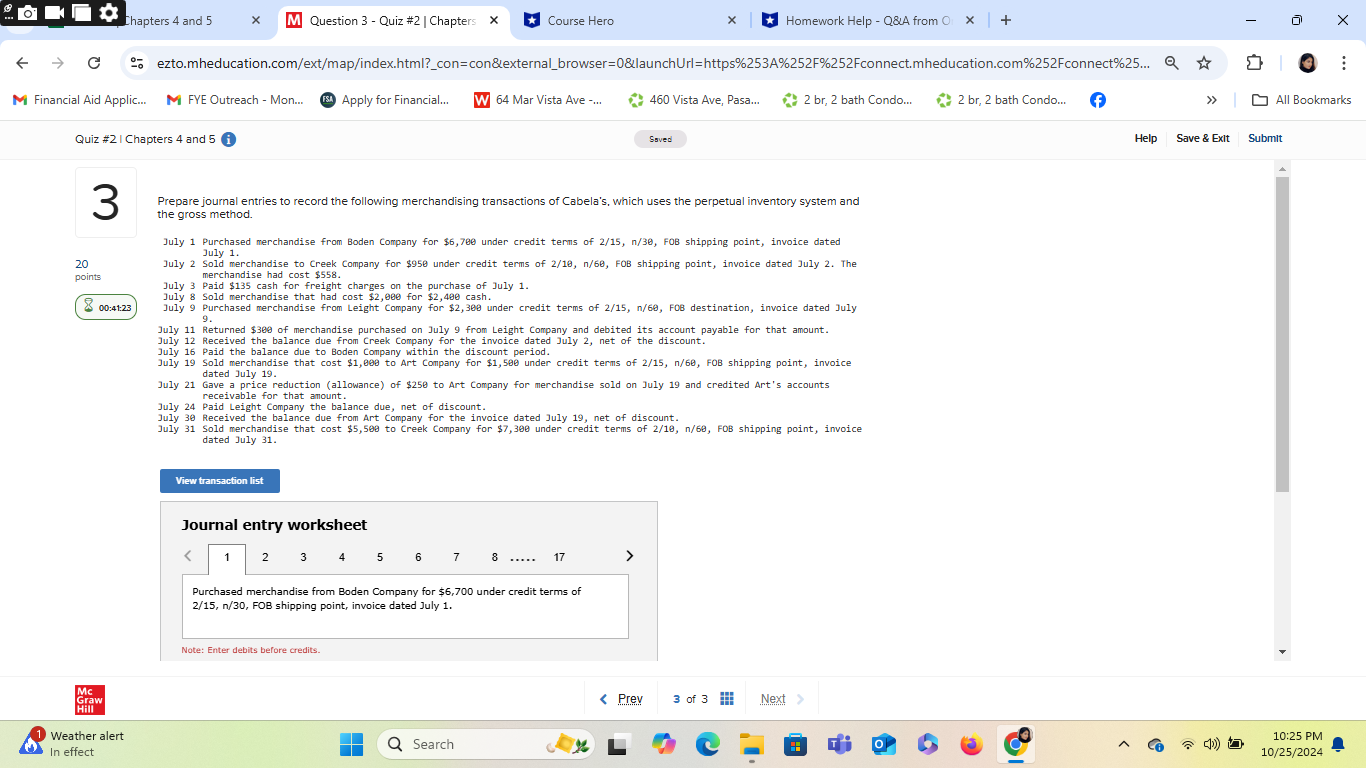Click the McGraw Hill logo
1366x768 pixels.
[90, 699]
